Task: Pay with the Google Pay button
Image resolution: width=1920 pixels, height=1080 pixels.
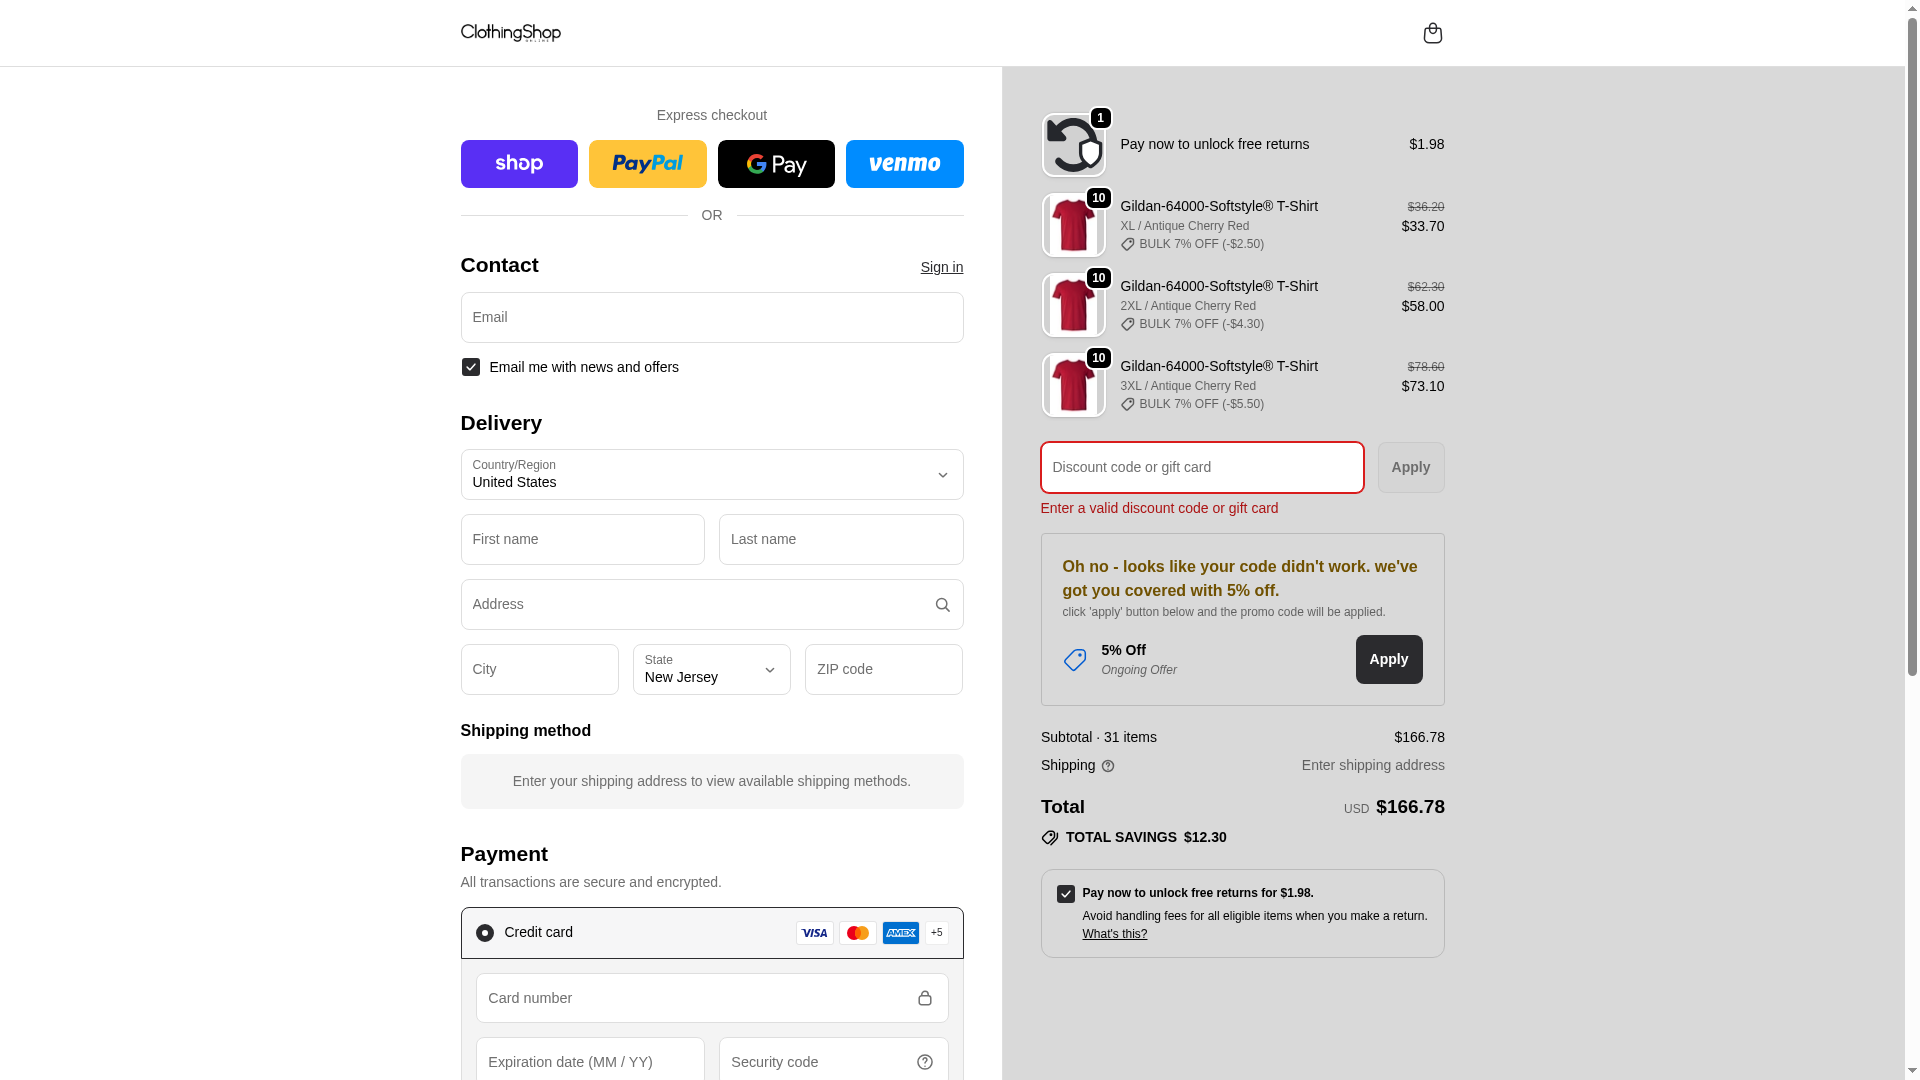Action: point(776,164)
